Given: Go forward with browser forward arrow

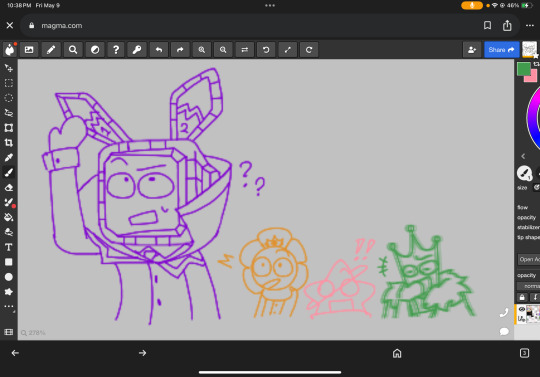Looking at the screenshot, I should coord(142,353).
